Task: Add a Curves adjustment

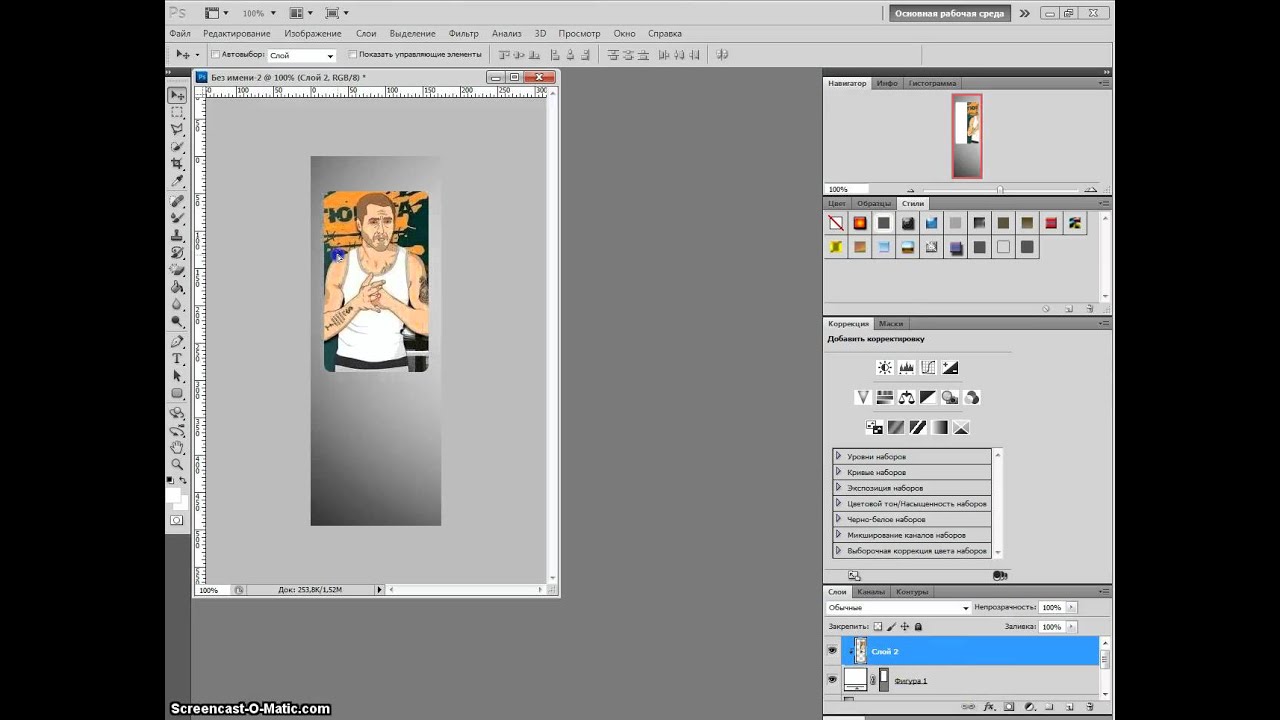Action: (928, 368)
